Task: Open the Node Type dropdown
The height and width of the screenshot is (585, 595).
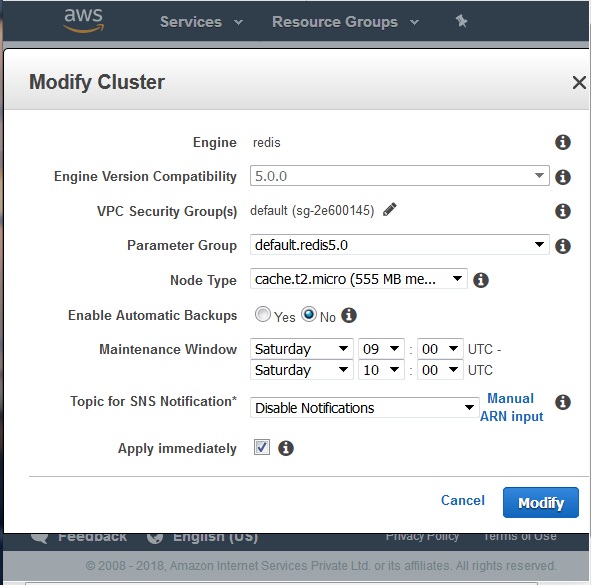Action: 359,279
